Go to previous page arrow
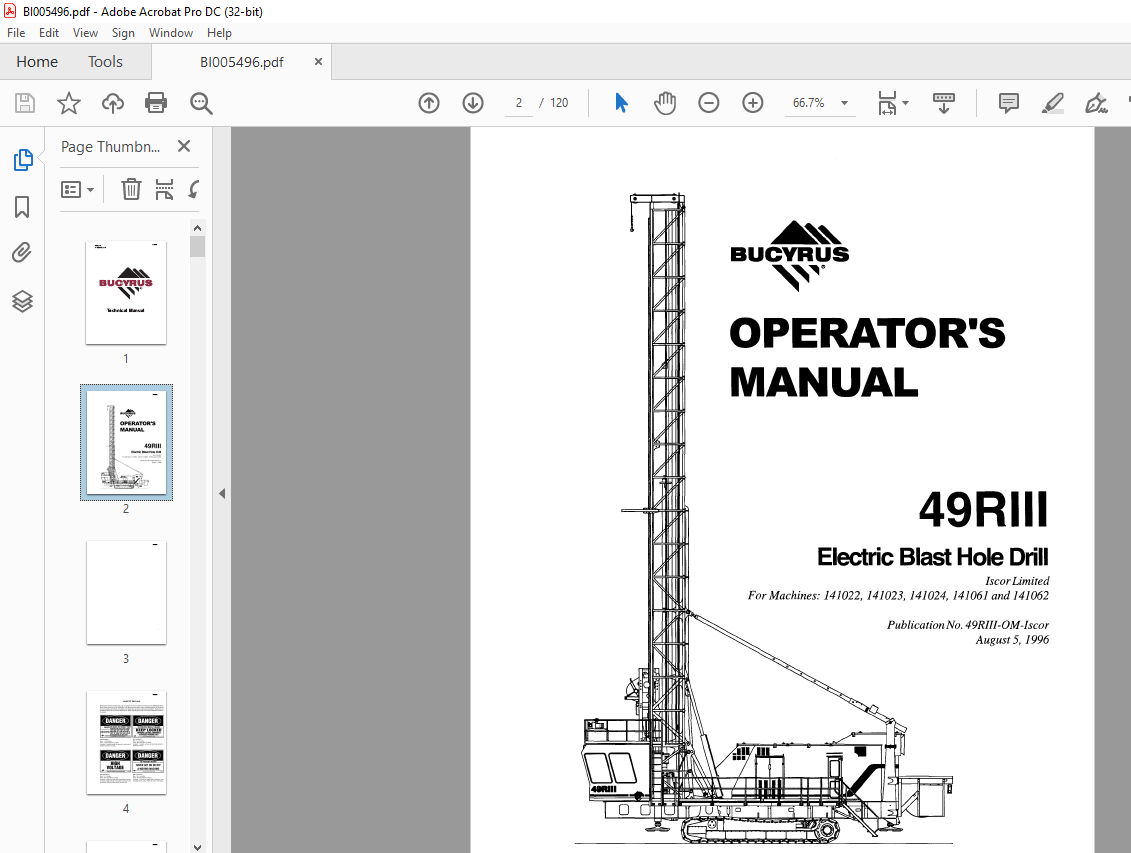This screenshot has height=853, width=1131. (428, 103)
